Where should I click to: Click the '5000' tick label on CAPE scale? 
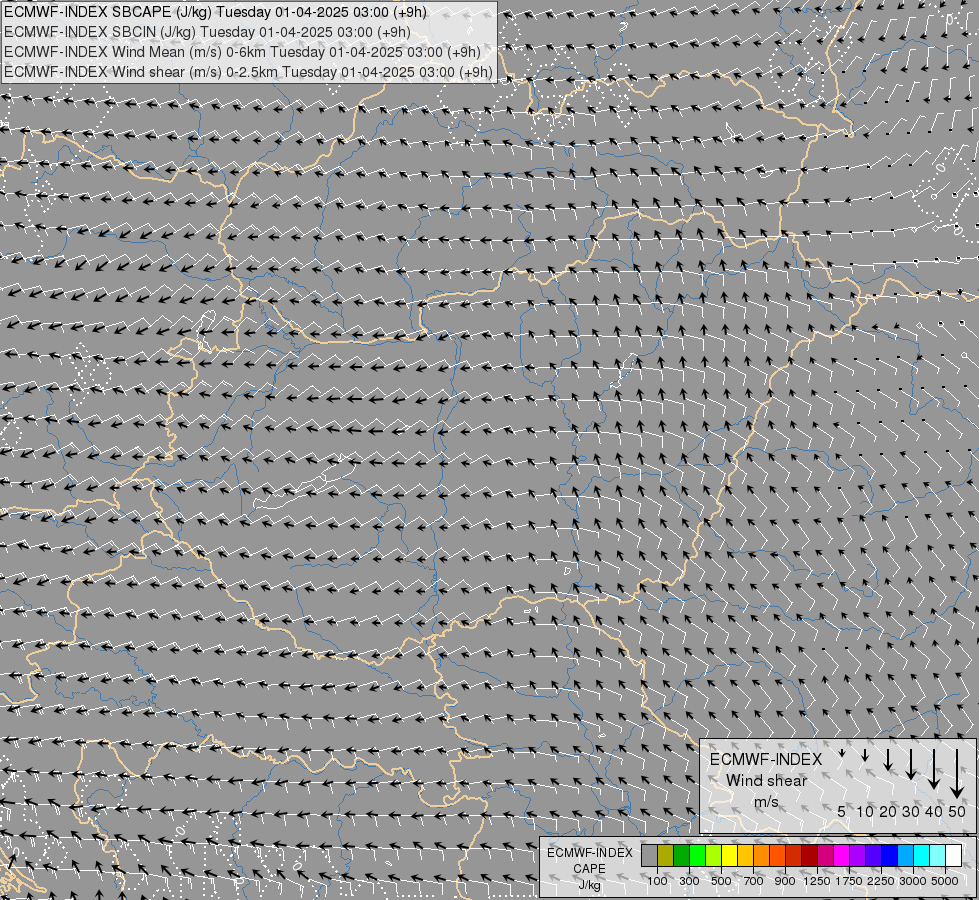pyautogui.click(x=945, y=881)
